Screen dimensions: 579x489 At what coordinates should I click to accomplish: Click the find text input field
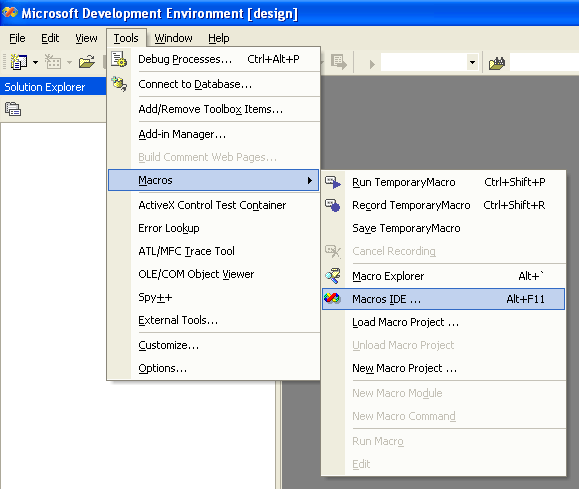click(544, 62)
